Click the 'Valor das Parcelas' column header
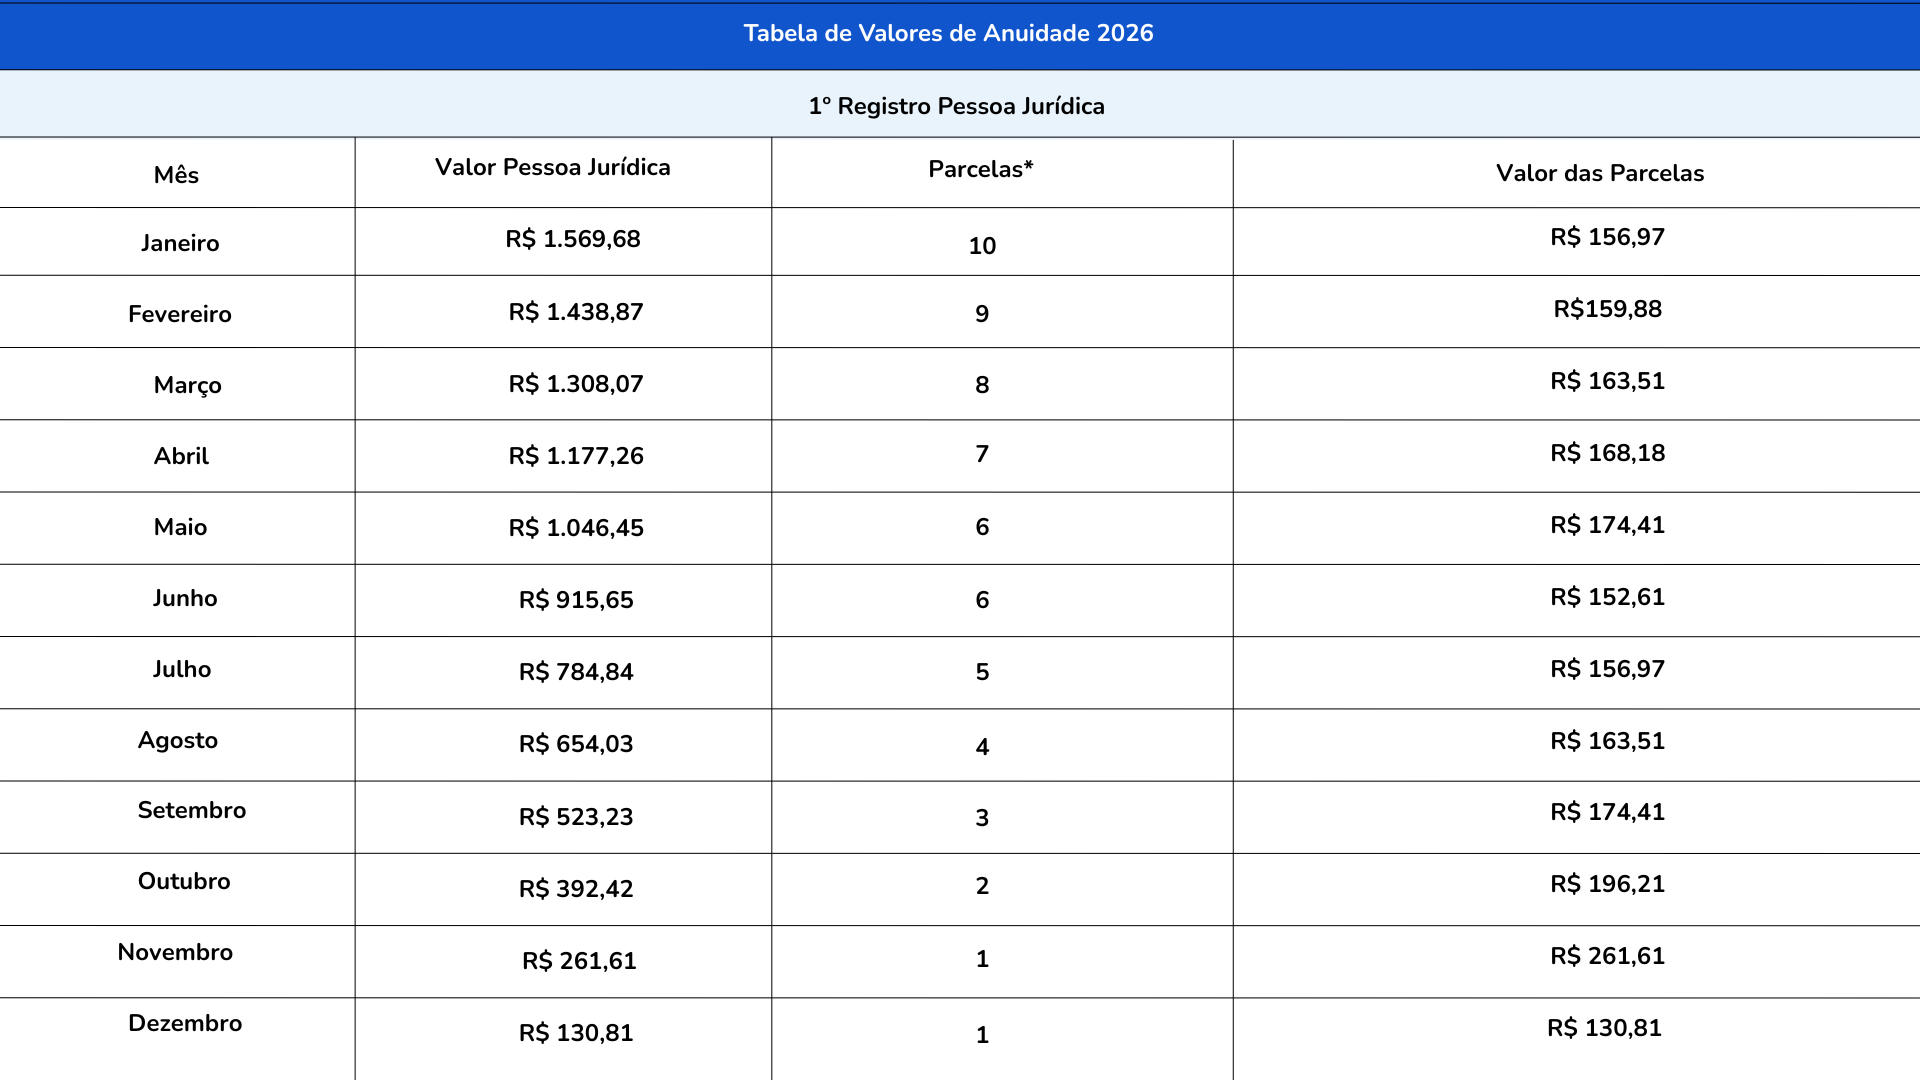Image resolution: width=1920 pixels, height=1080 pixels. 1599,173
